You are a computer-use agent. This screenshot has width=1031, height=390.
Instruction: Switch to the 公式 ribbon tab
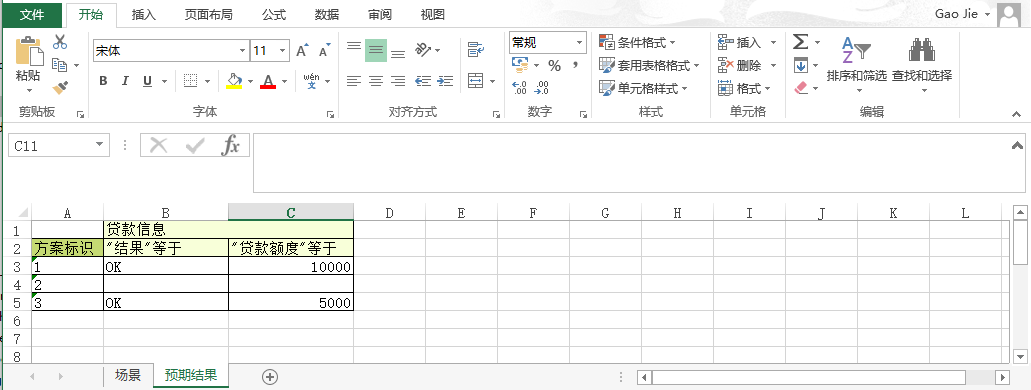point(274,14)
